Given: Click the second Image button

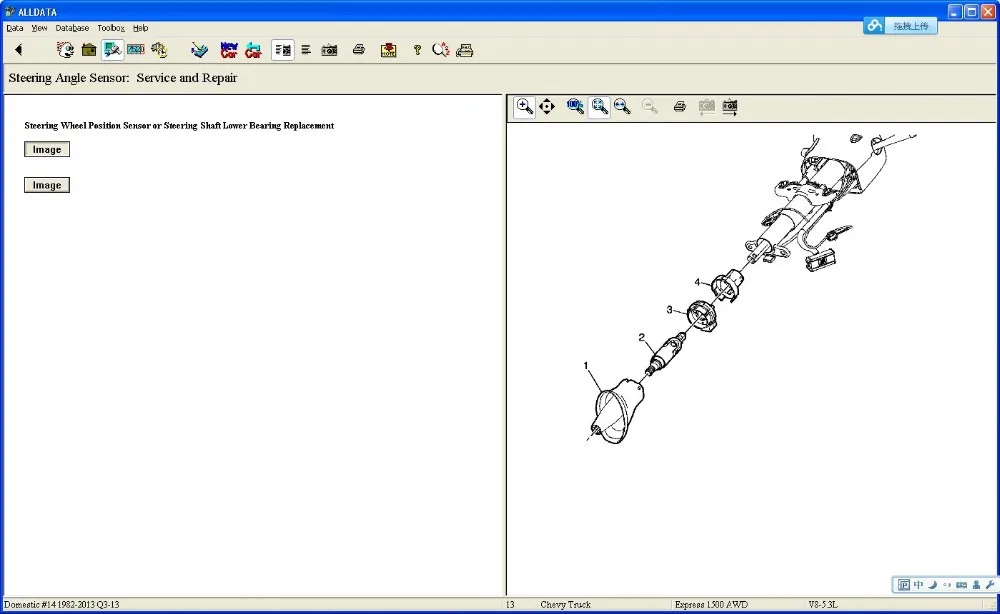Looking at the screenshot, I should [x=47, y=185].
